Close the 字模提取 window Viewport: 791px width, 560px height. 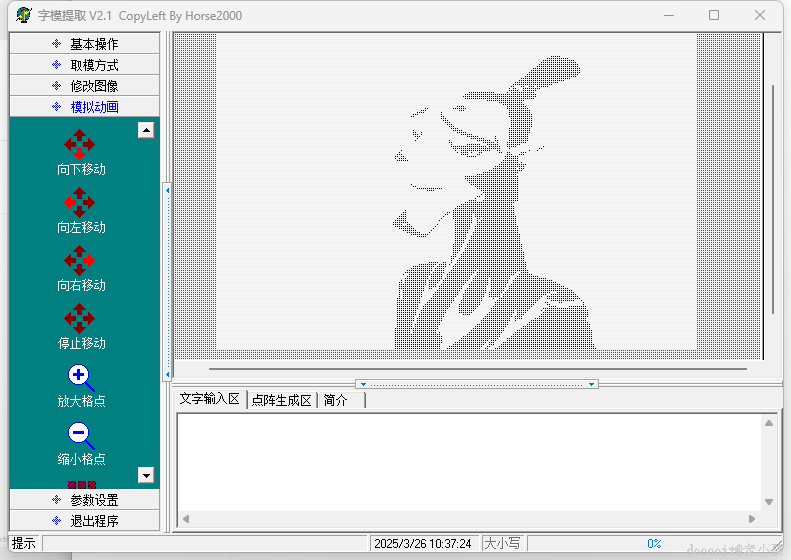click(x=760, y=15)
